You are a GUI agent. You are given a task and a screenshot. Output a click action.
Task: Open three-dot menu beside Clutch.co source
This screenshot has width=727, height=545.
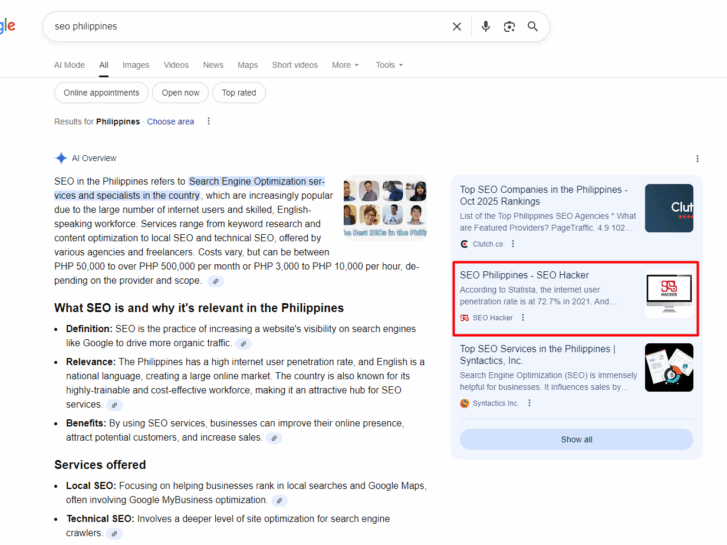coord(513,244)
